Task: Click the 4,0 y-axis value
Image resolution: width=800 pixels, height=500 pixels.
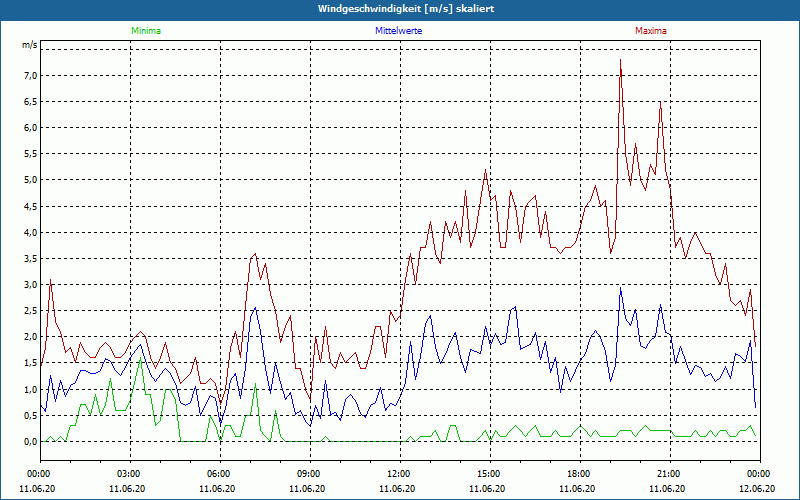Action: pyautogui.click(x=31, y=233)
